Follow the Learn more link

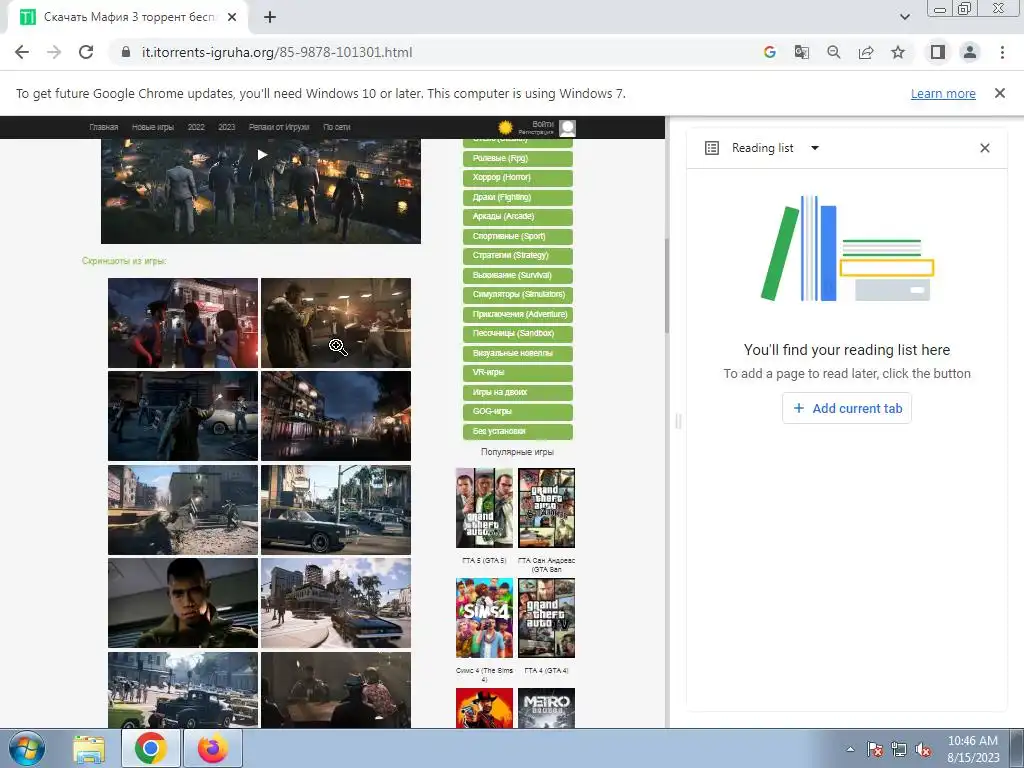tap(943, 93)
